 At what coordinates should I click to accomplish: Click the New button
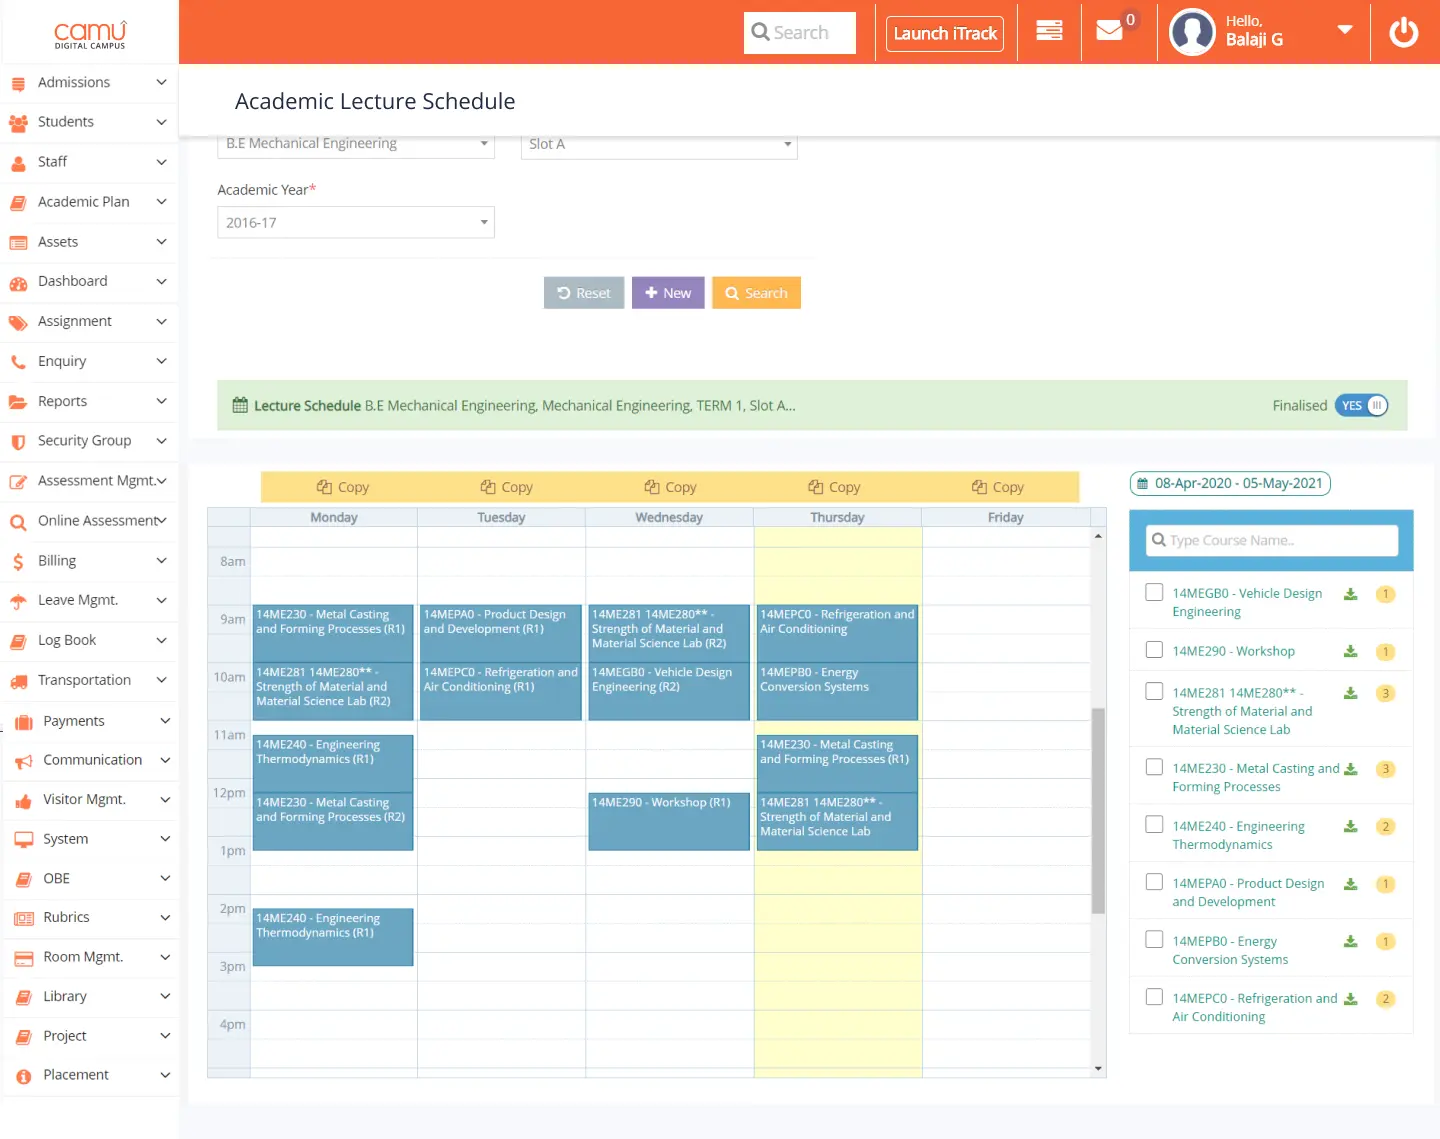(x=668, y=293)
